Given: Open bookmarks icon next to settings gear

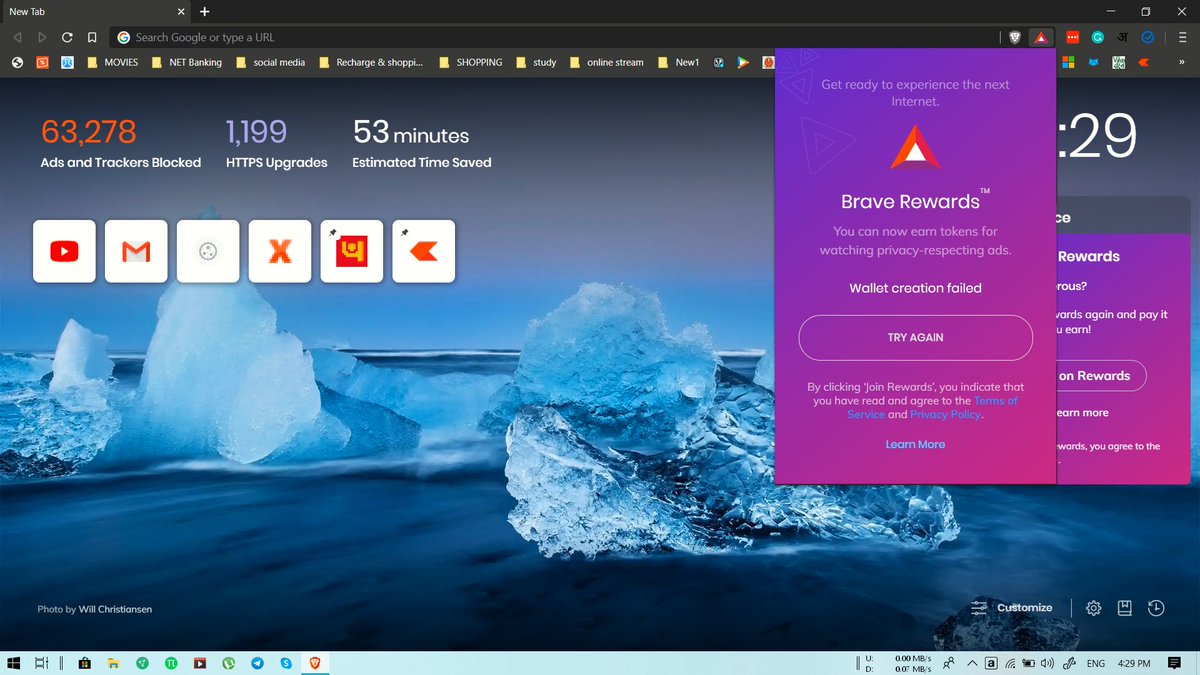Looking at the screenshot, I should 1124,607.
